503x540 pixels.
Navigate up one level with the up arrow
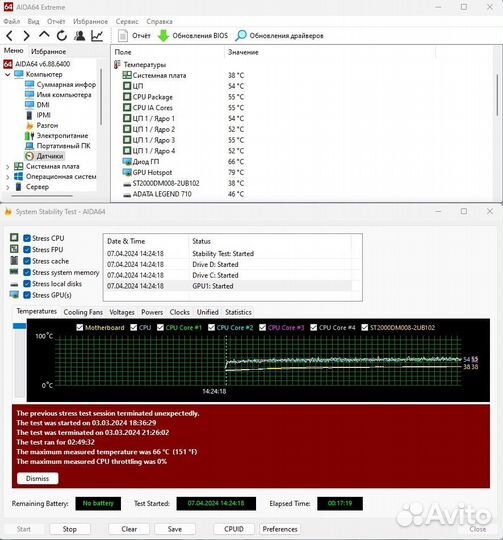coord(44,35)
